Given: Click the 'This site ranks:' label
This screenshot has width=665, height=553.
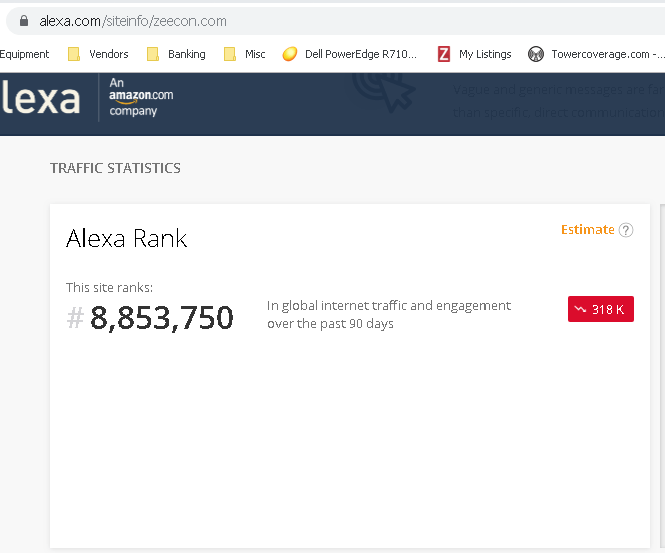Looking at the screenshot, I should coord(109,288).
